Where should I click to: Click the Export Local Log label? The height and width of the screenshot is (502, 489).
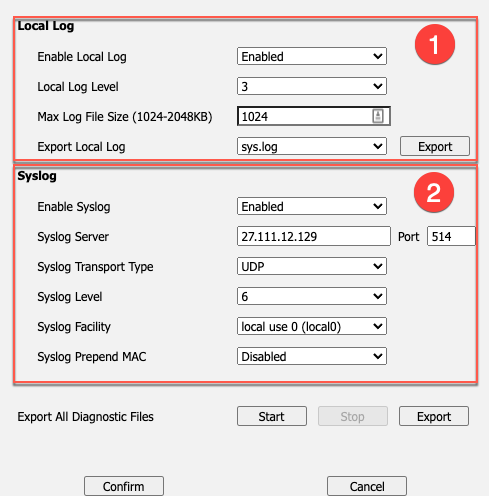(81, 147)
